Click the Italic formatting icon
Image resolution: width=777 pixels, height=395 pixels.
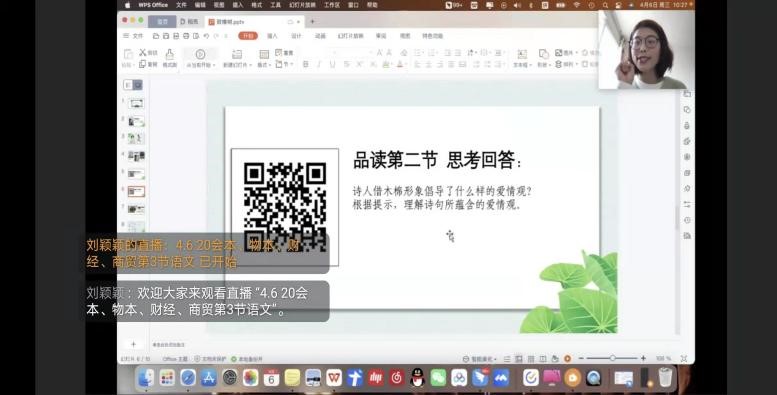click(x=319, y=64)
